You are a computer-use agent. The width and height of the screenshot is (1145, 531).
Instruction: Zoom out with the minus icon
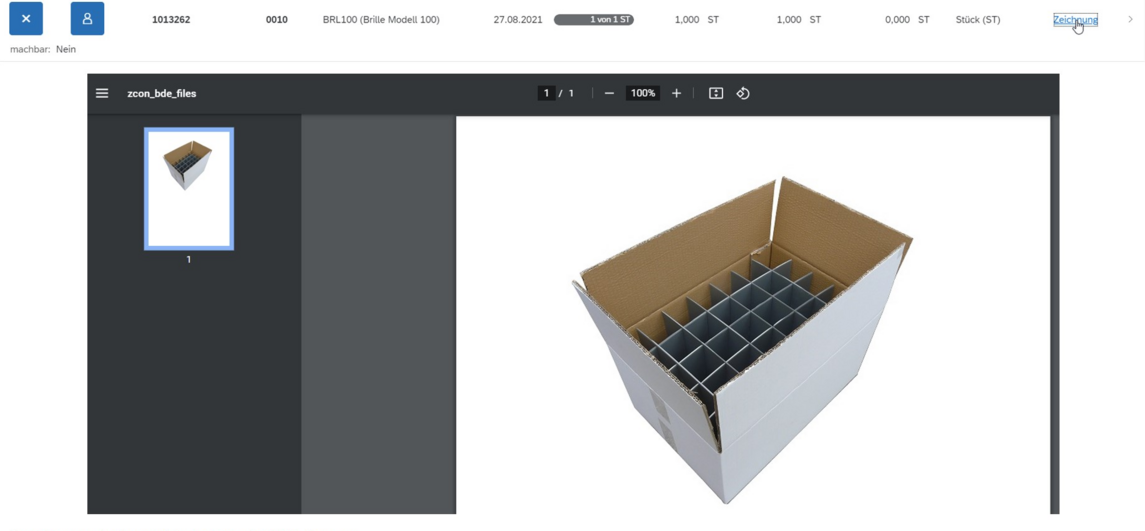tap(609, 93)
